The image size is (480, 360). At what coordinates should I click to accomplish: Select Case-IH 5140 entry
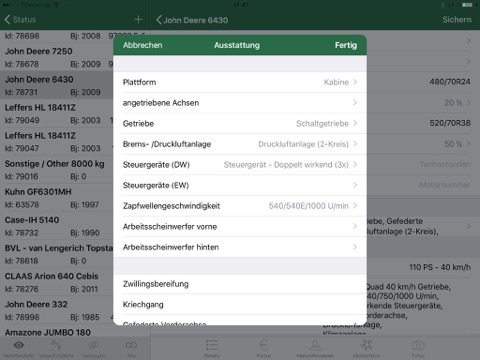click(57, 226)
